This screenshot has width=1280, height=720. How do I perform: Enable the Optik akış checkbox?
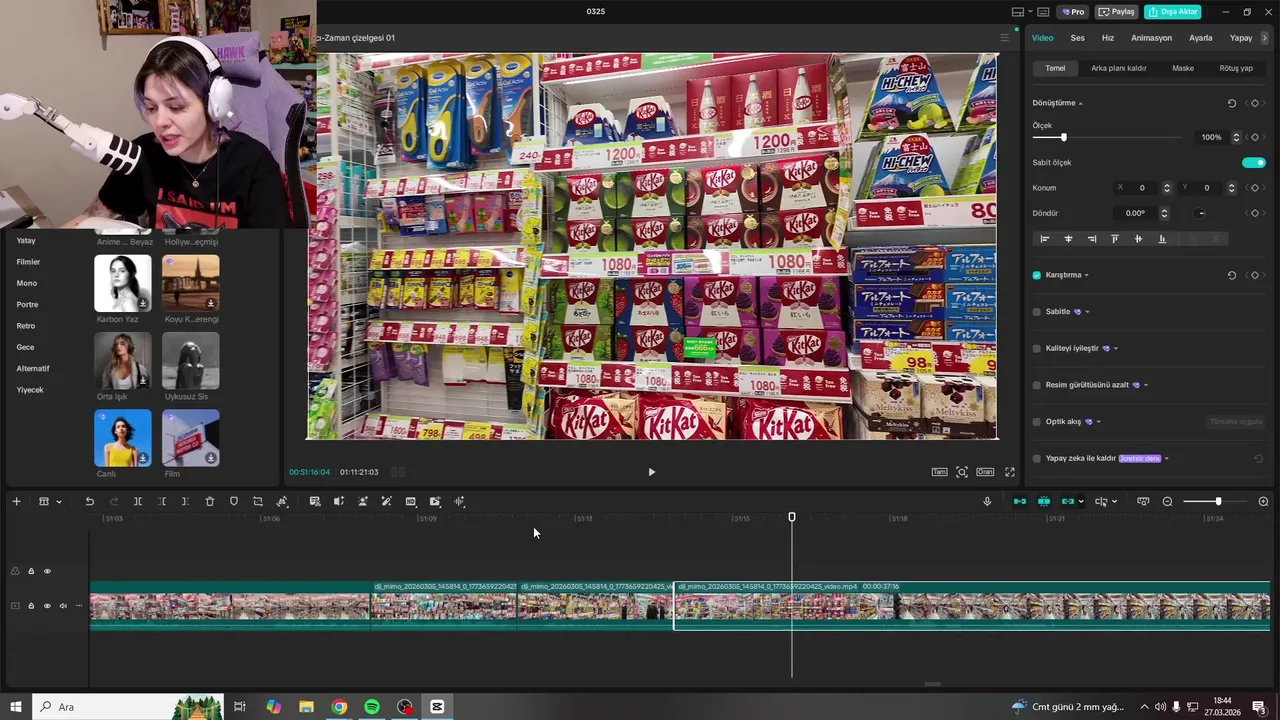click(x=1037, y=422)
